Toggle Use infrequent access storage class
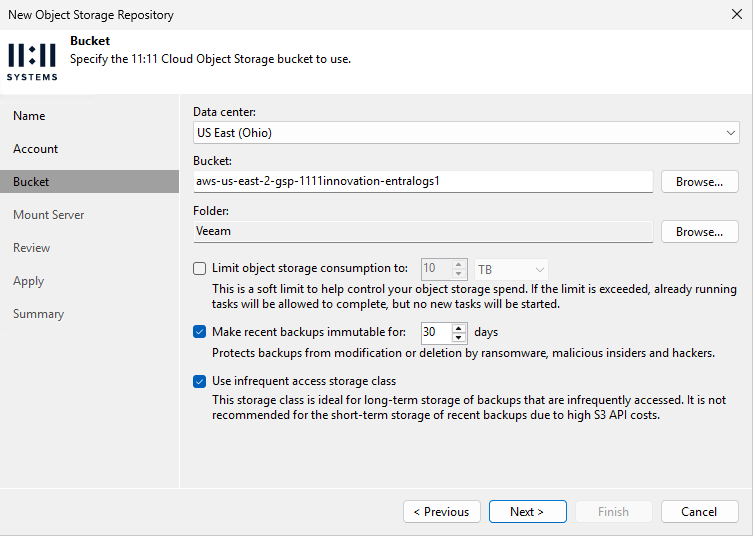The image size is (753, 536). [199, 381]
